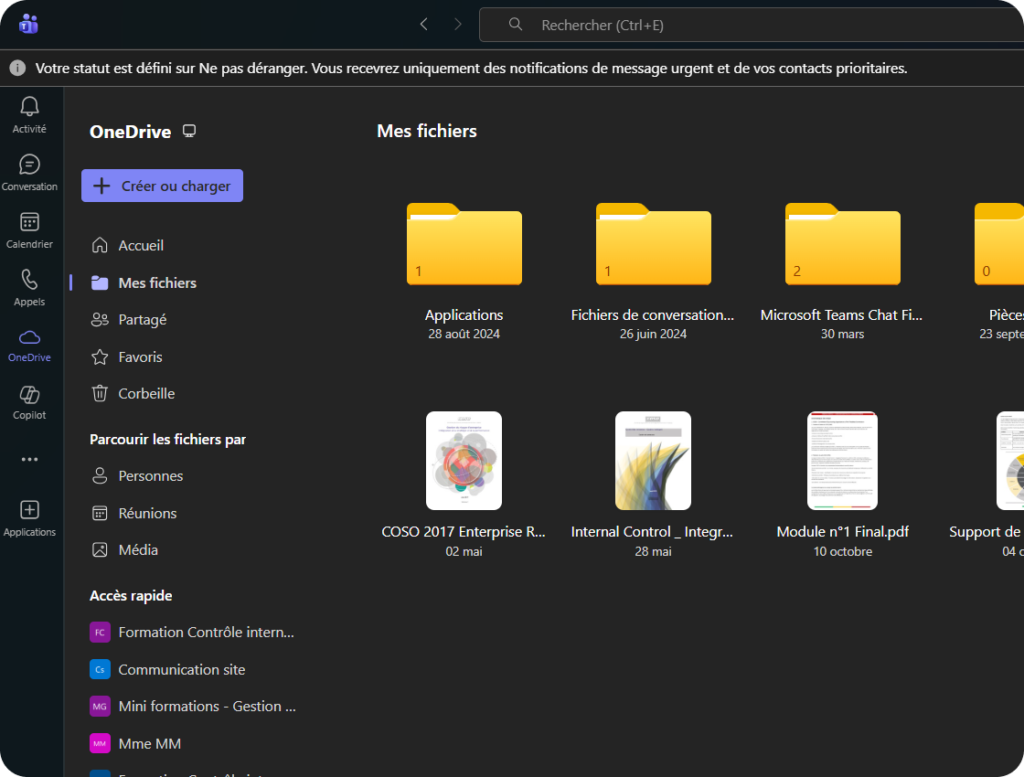
Task: Click the Créer ou charger button
Action: click(x=162, y=186)
